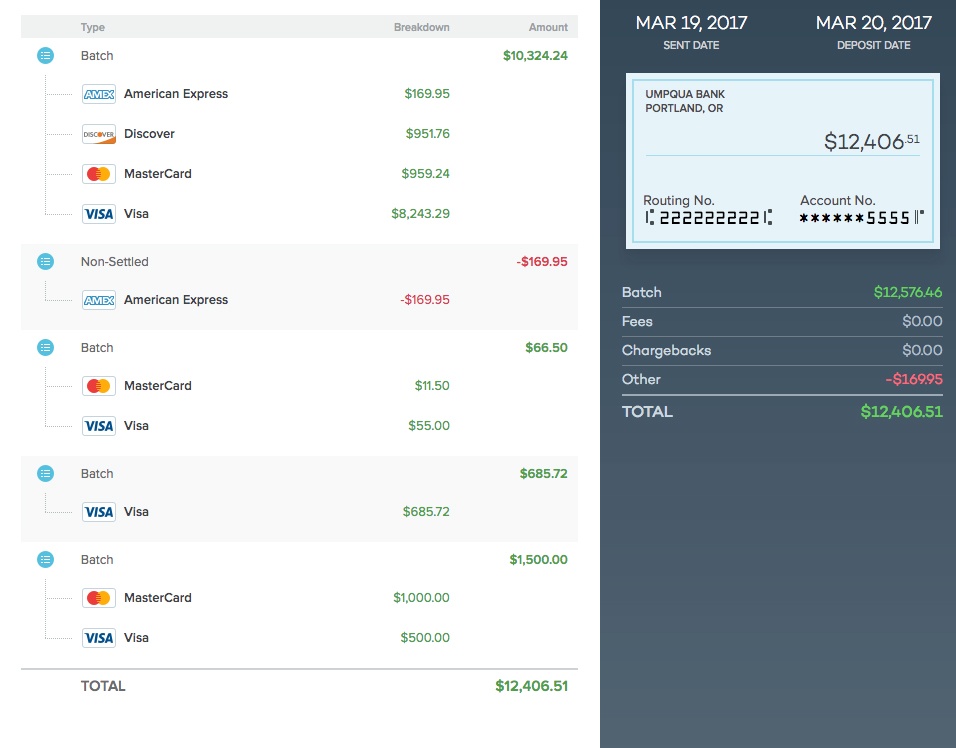Select the Discover card icon
This screenshot has height=748, width=956.
[98, 133]
